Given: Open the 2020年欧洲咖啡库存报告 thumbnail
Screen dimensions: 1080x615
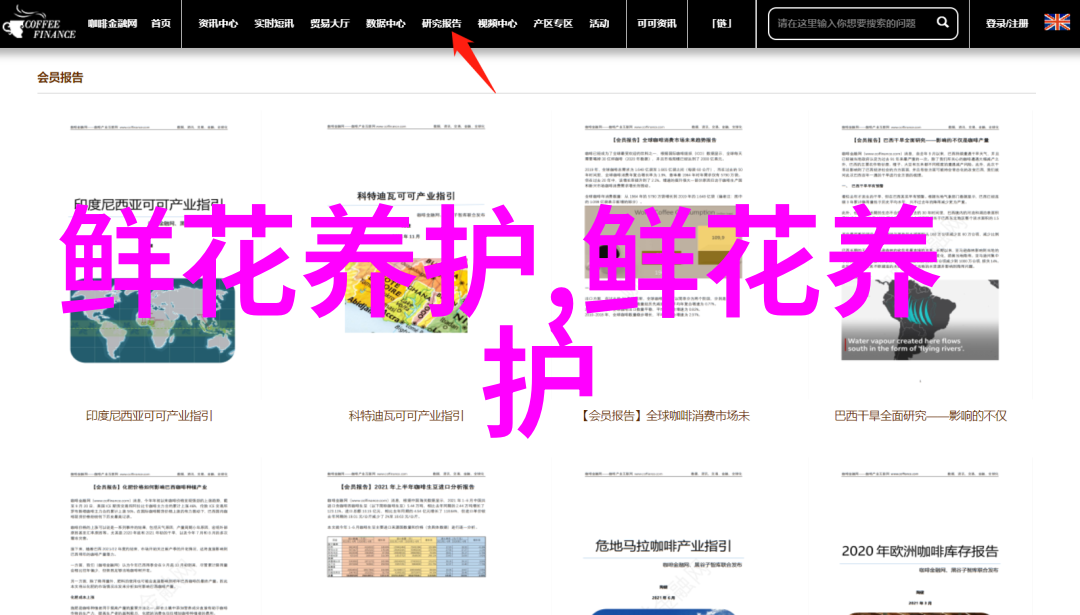Looking at the screenshot, I should coord(920,537).
